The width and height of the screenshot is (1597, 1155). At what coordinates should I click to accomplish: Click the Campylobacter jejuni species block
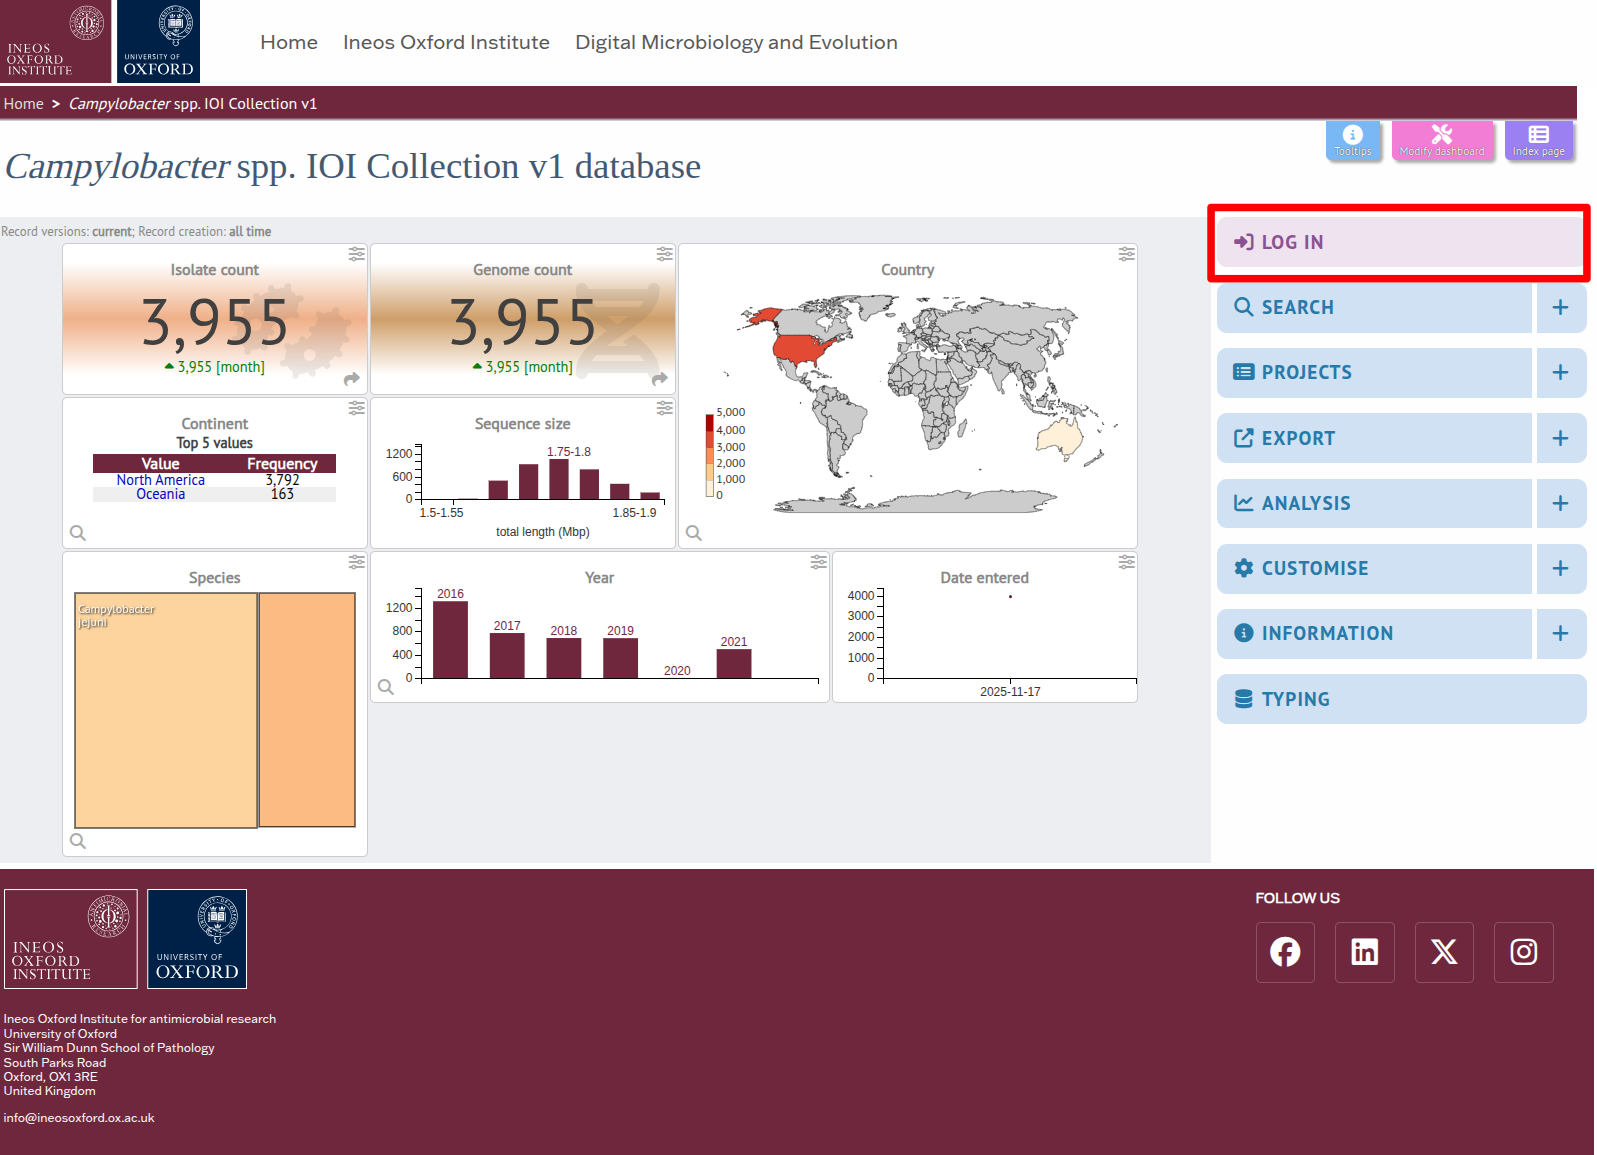(x=166, y=710)
